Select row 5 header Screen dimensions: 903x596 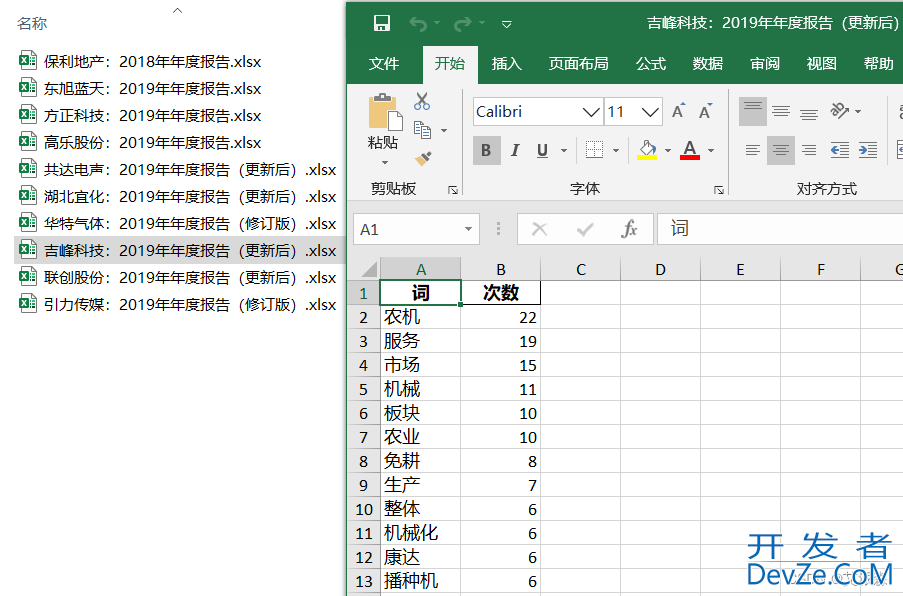click(x=363, y=389)
